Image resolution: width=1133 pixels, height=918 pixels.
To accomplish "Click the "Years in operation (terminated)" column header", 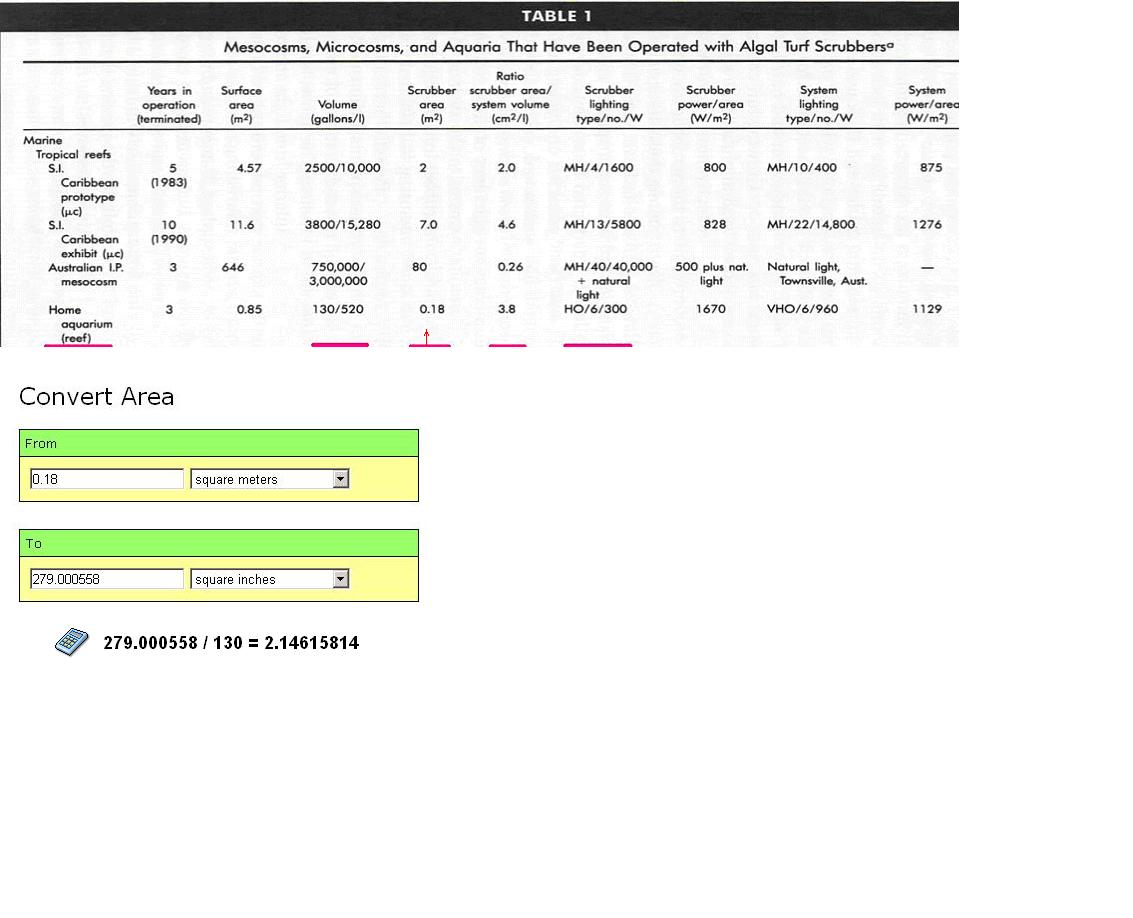I will click(x=169, y=105).
